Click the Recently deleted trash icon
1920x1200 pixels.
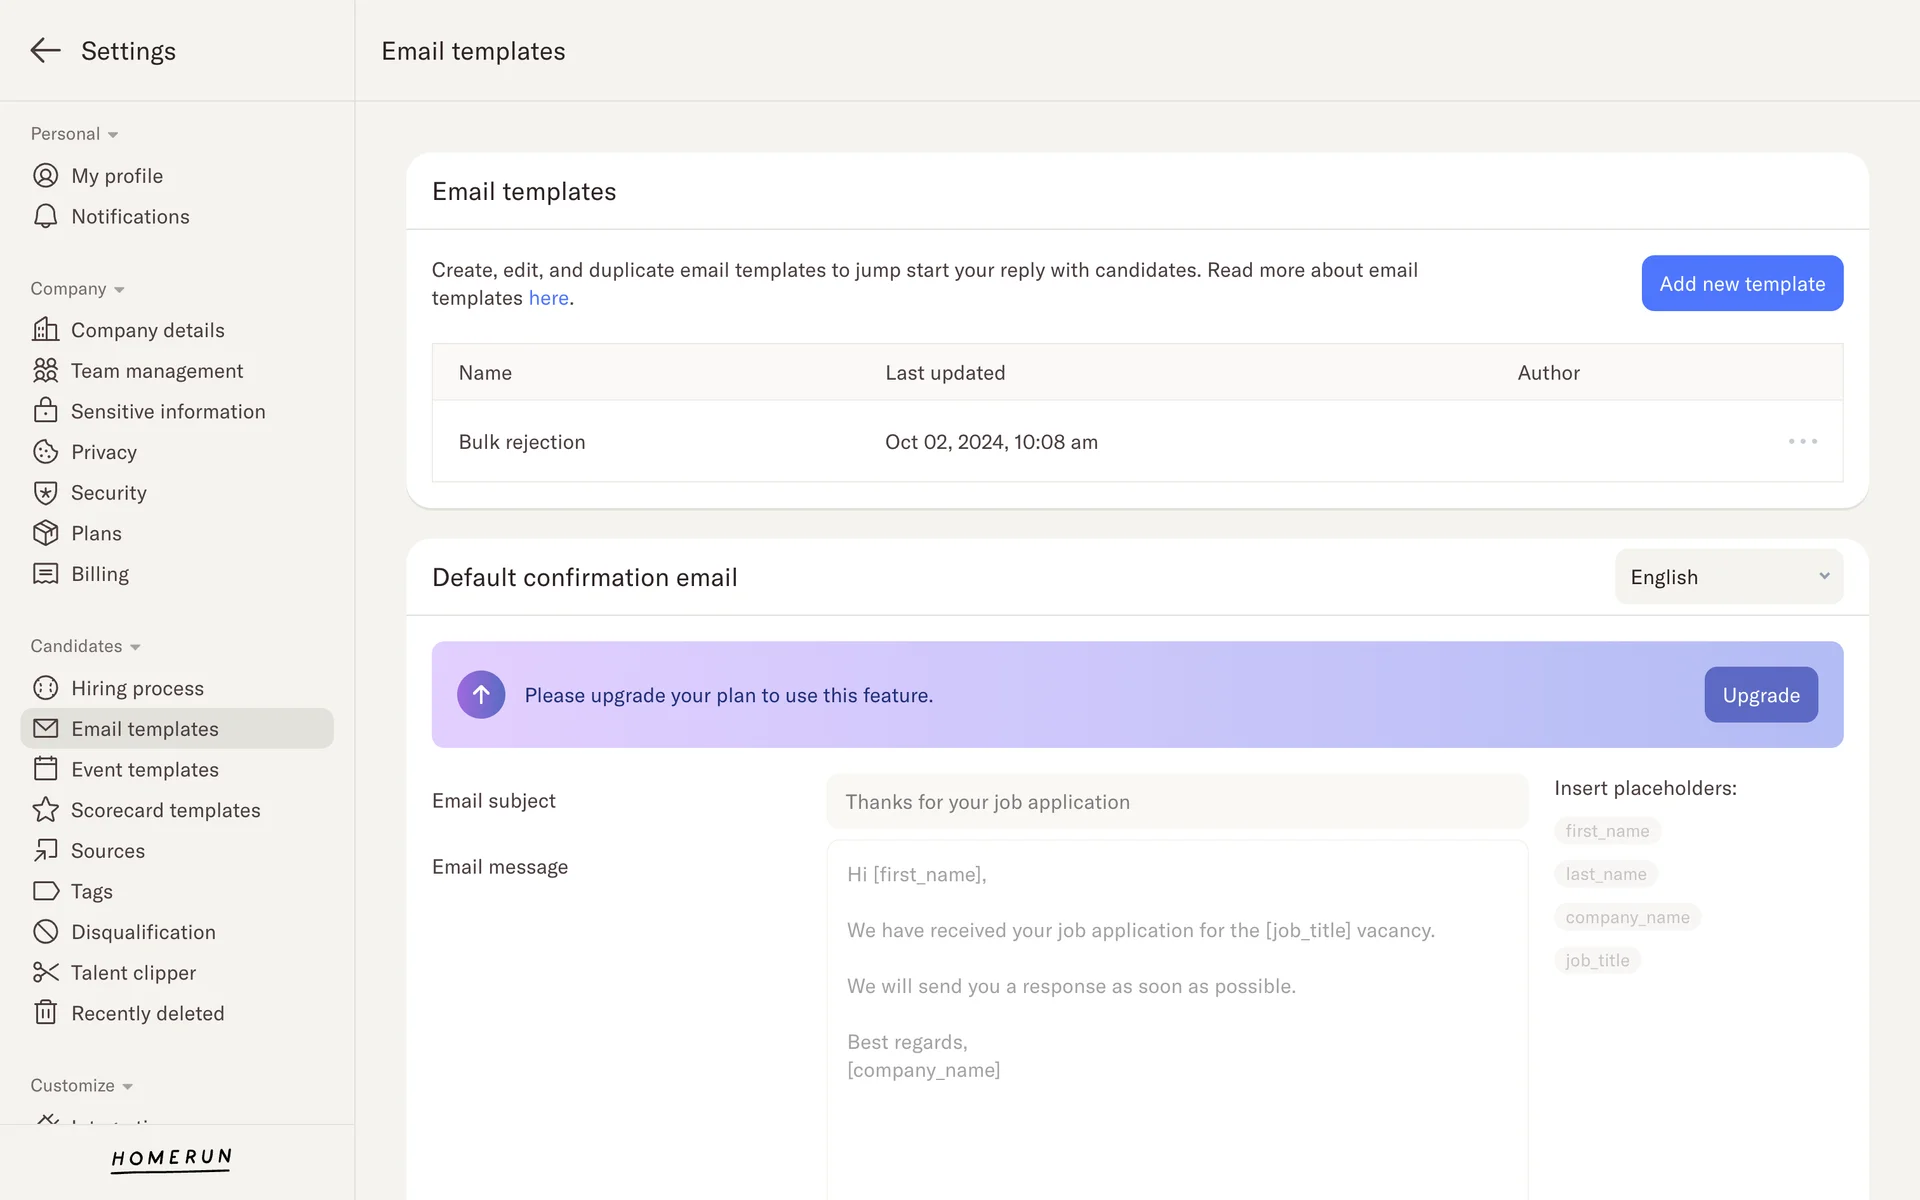tap(45, 1013)
